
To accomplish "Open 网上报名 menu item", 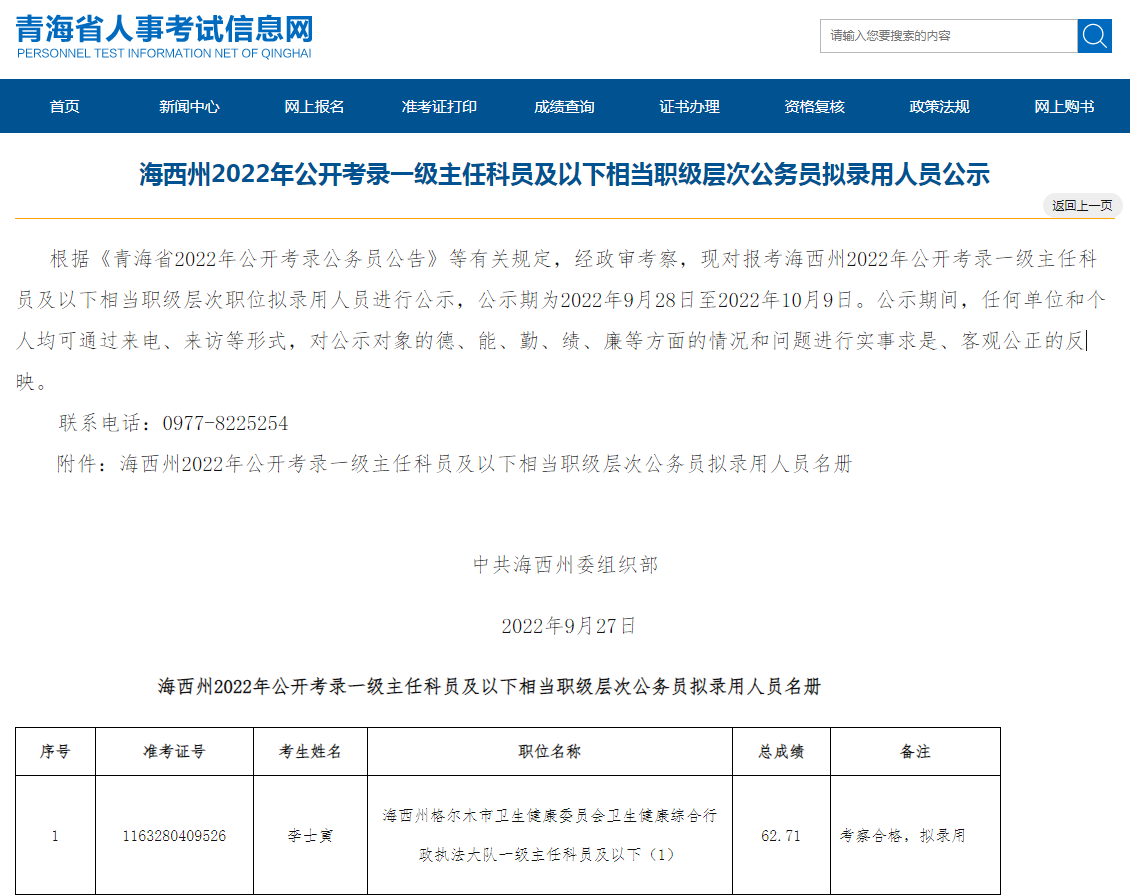I will (314, 107).
